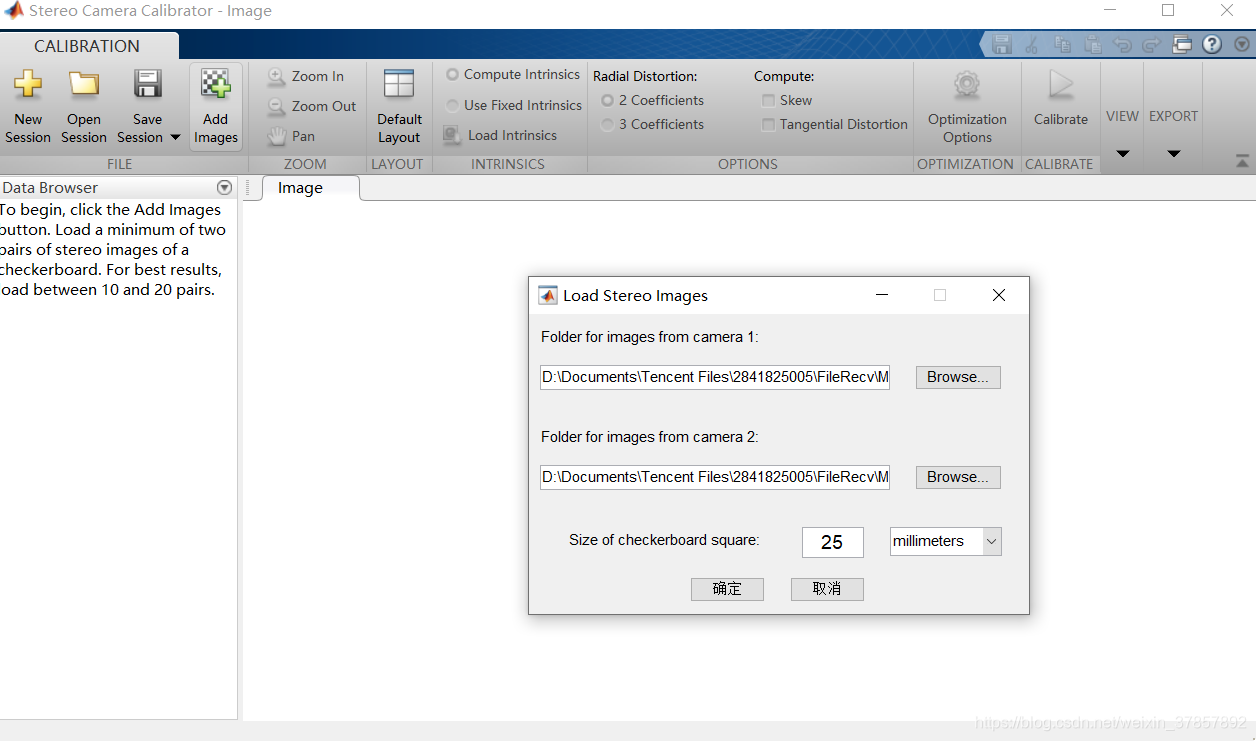This screenshot has height=741, width=1256.
Task: Click quick access Paste icon
Action: click(1092, 44)
